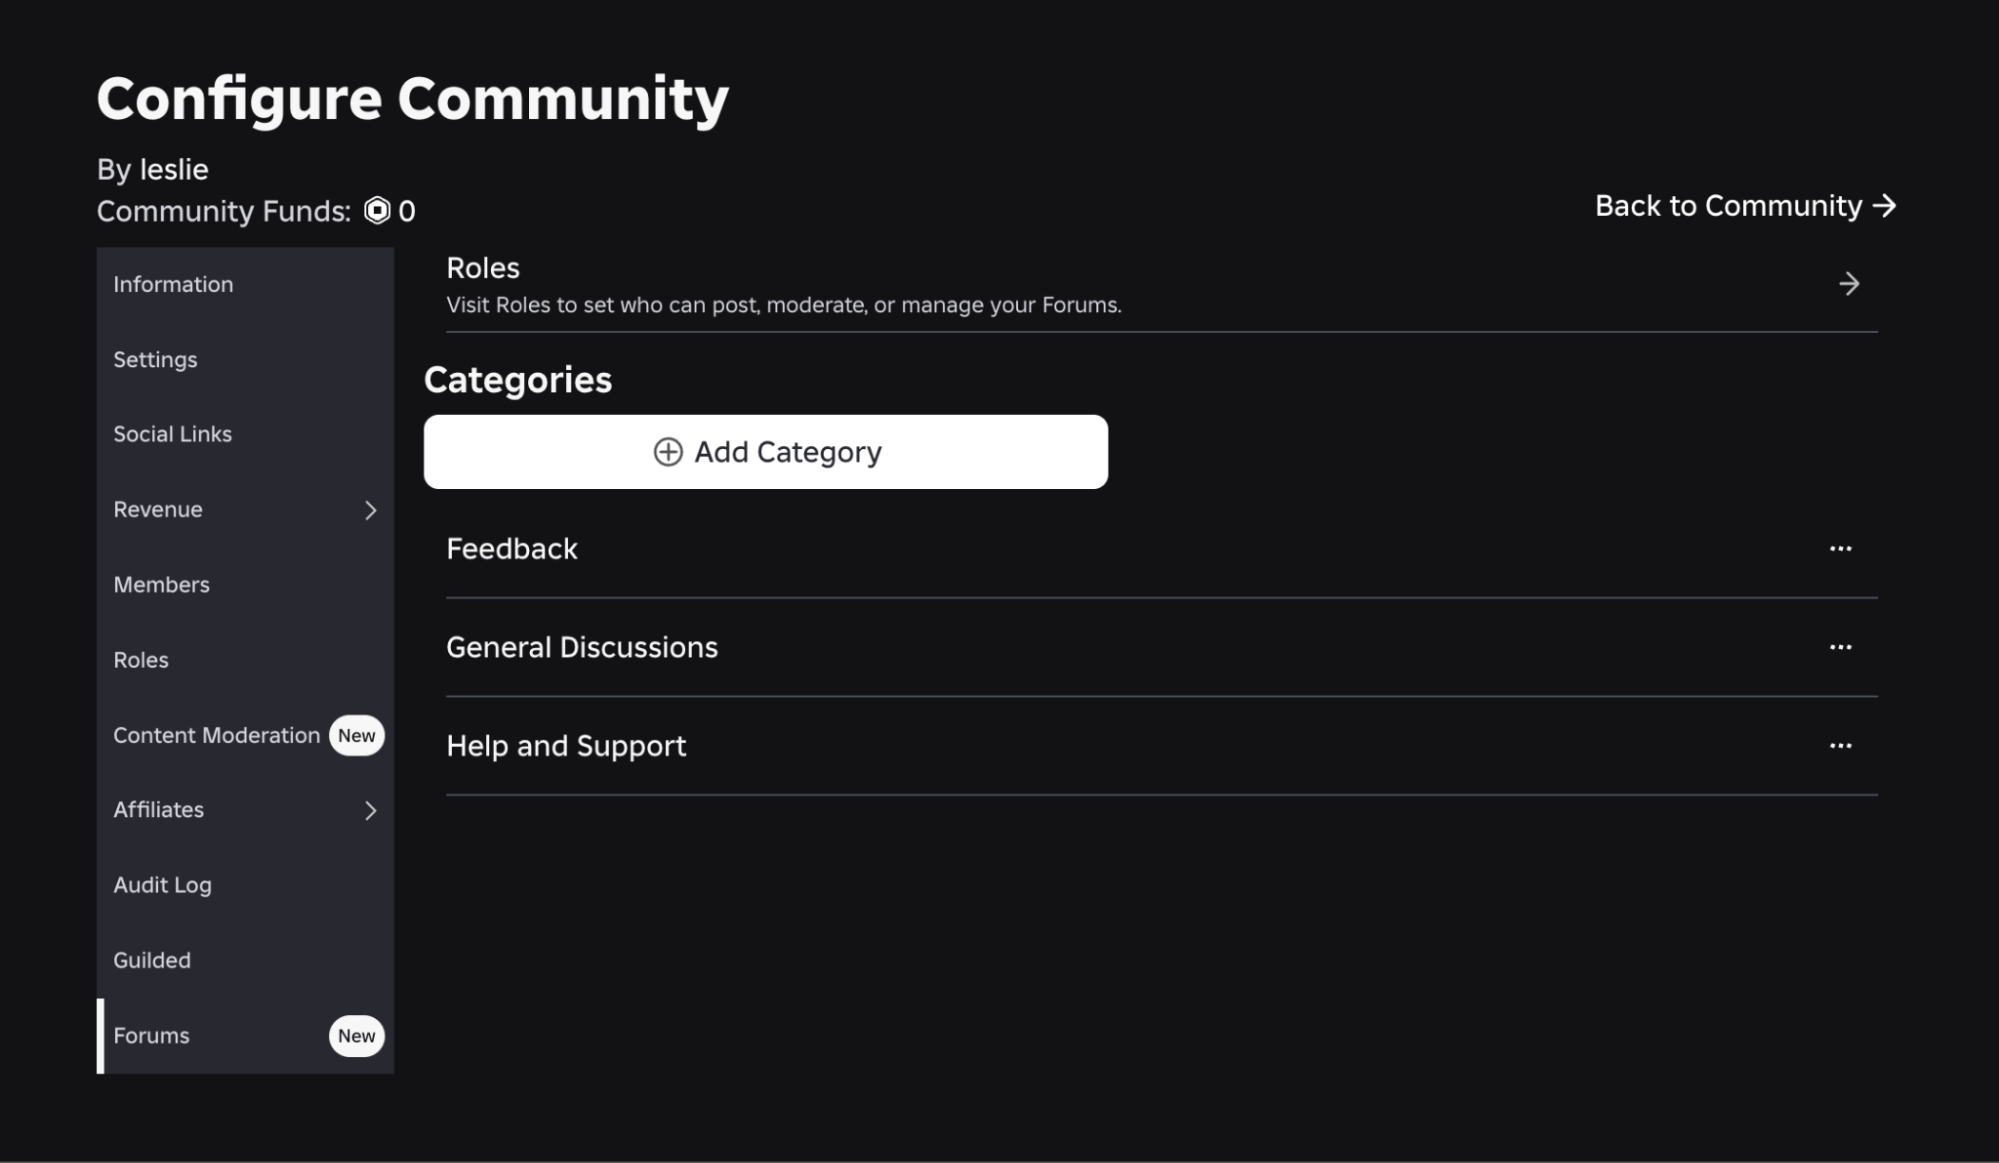
Task: Click the Robux icon next to Community Funds
Action: tap(376, 211)
